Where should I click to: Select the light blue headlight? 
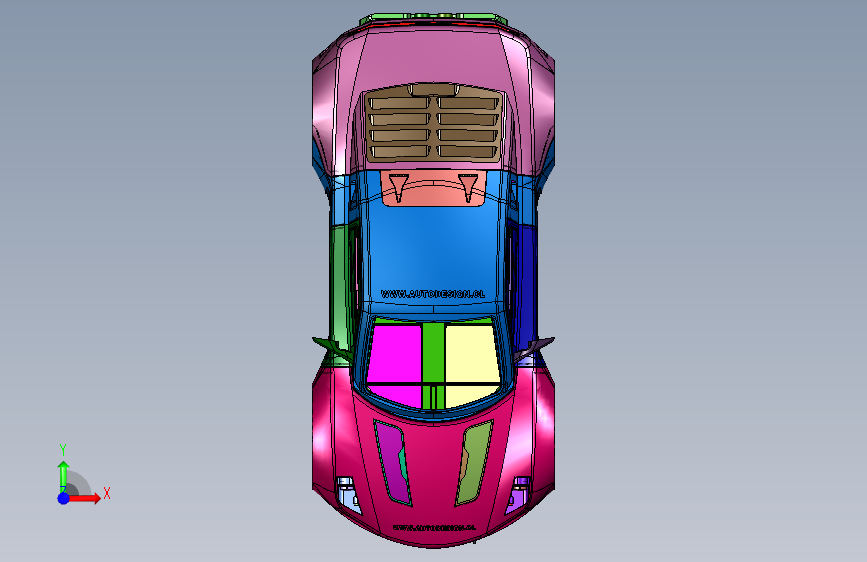pos(348,495)
